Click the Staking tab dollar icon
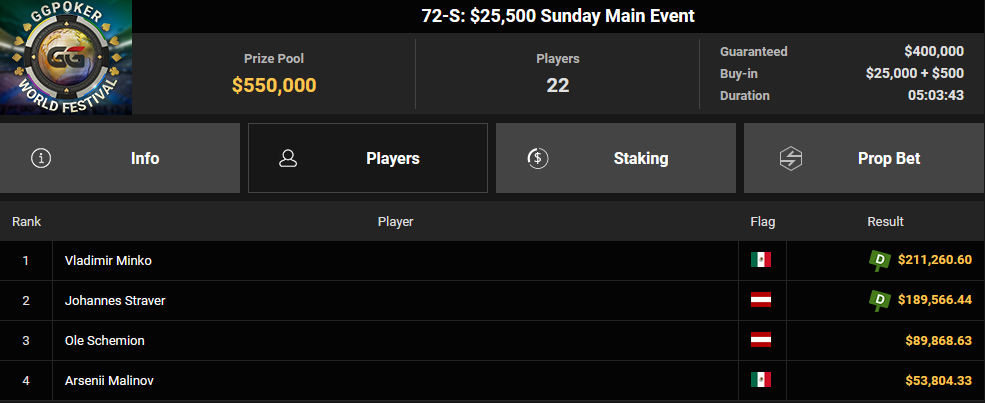Viewport: 985px width, 403px height. click(x=538, y=158)
